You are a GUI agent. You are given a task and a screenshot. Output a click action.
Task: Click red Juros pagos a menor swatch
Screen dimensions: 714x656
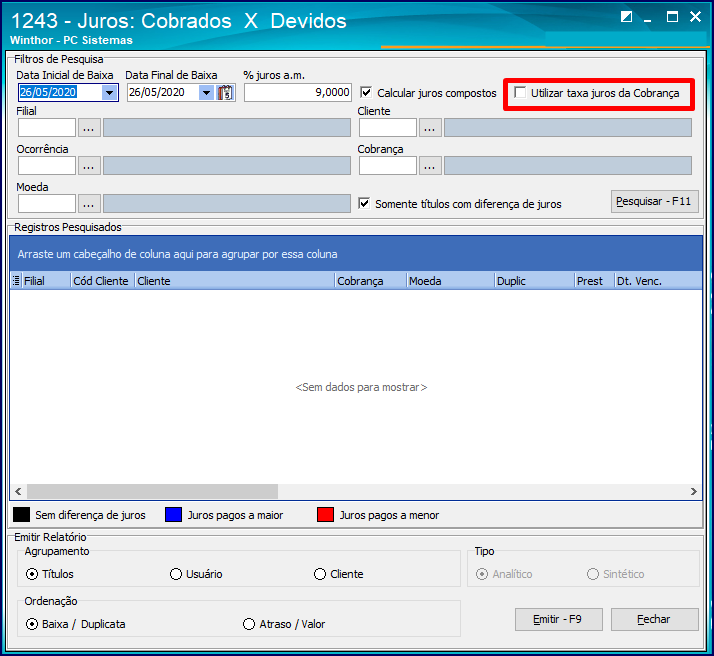(x=326, y=515)
